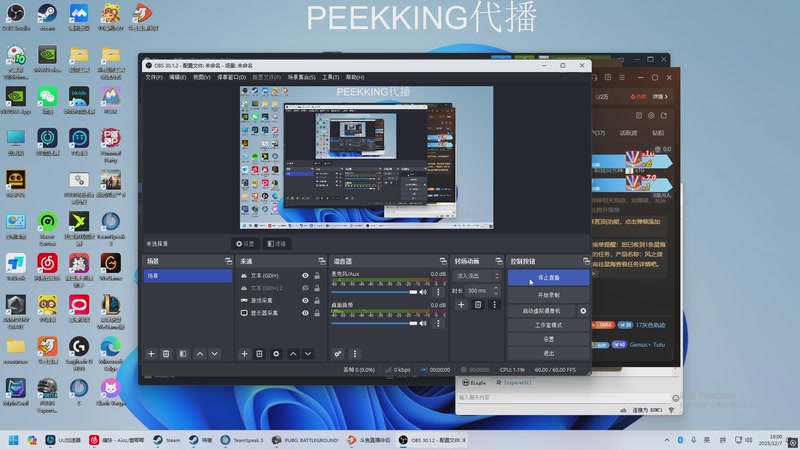Open 停靠窗口(D) menu
Image resolution: width=800 pixels, height=450 pixels.
232,77
